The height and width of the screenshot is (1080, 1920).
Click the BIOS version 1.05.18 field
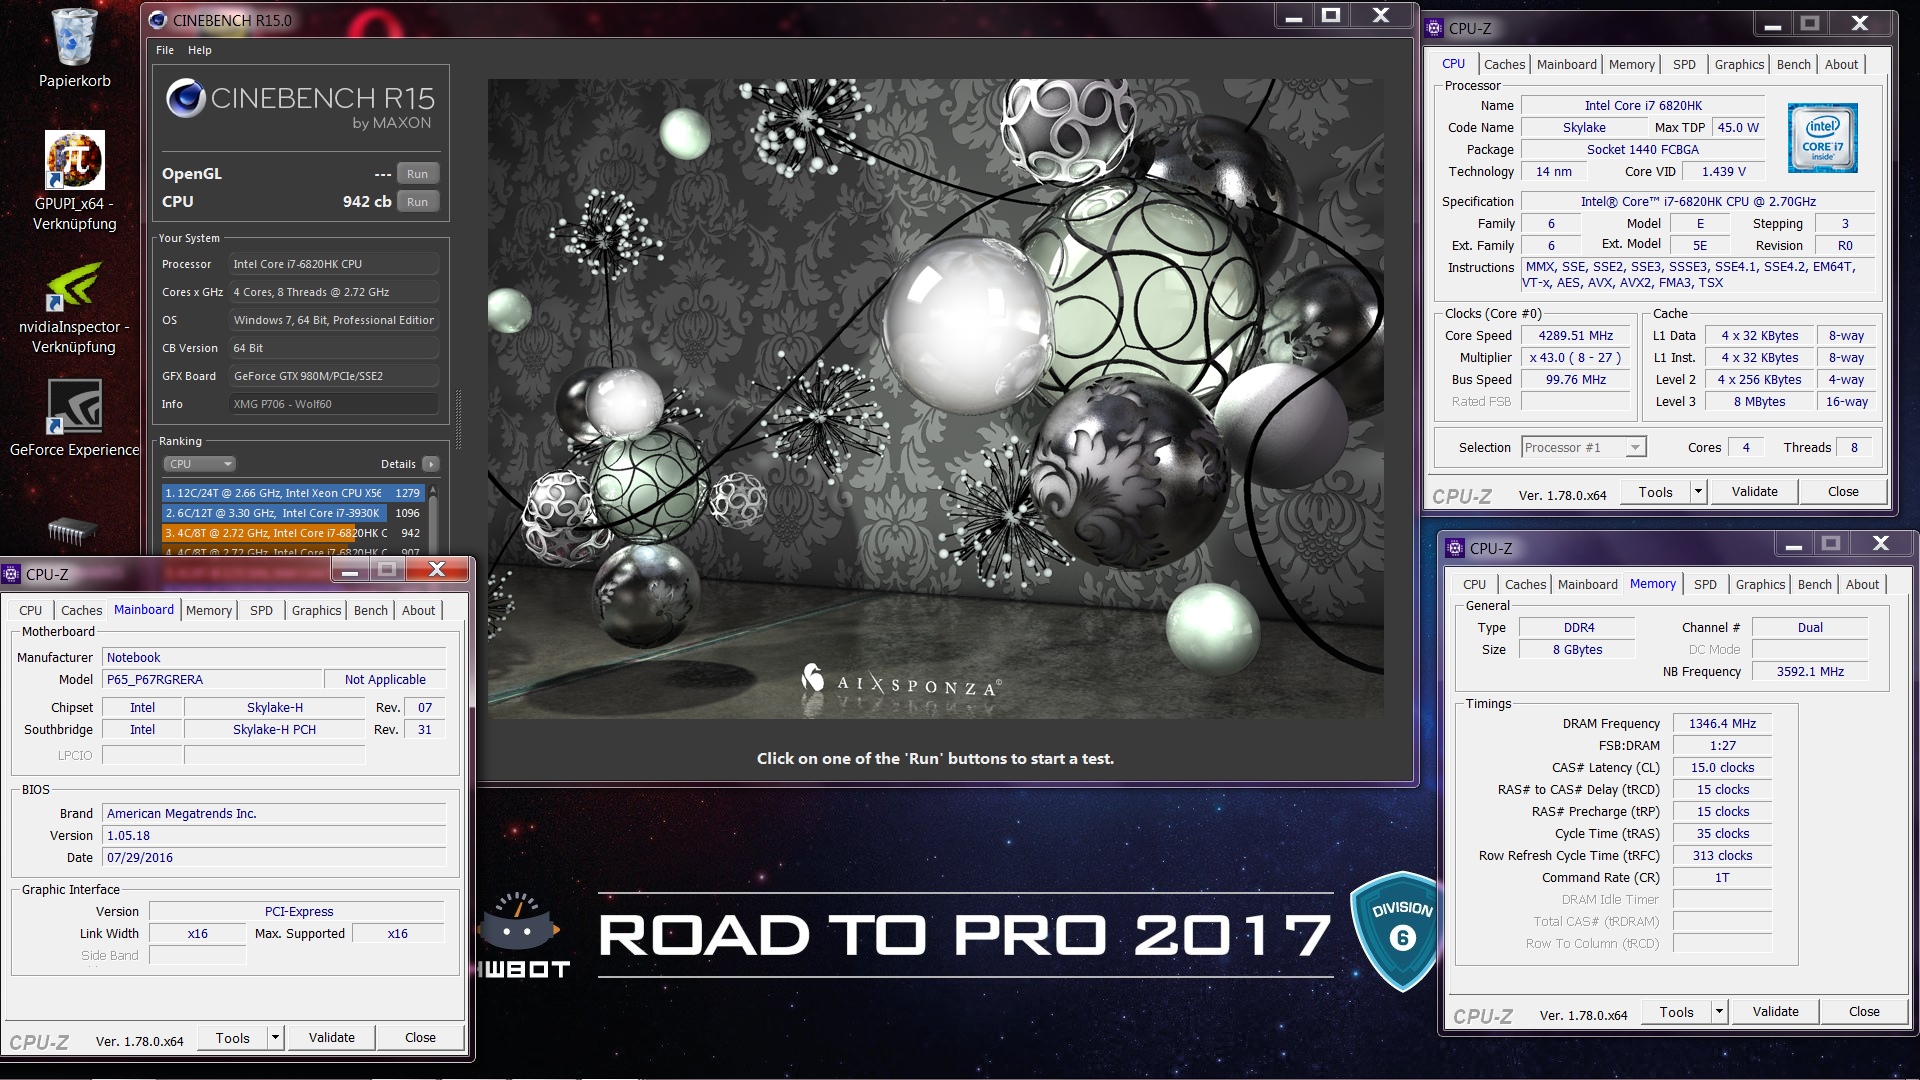point(274,836)
